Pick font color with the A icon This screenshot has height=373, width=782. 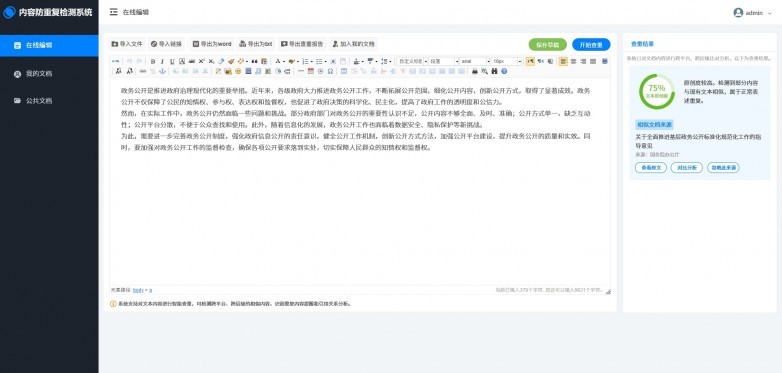point(277,61)
